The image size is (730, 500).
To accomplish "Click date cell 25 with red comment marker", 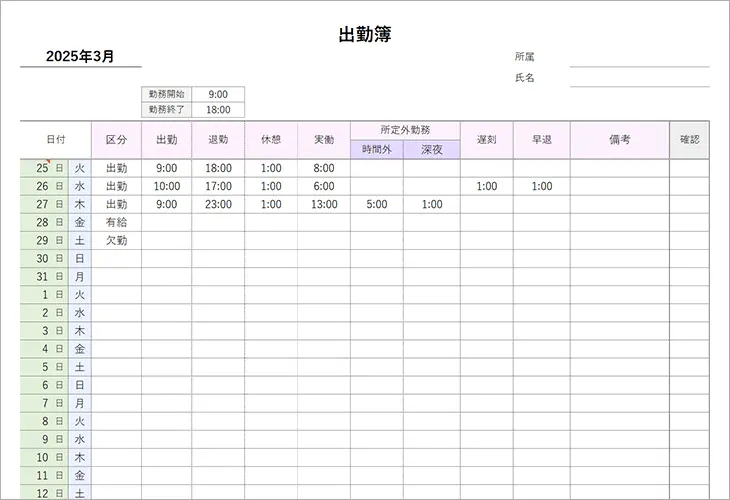I will coord(42,168).
